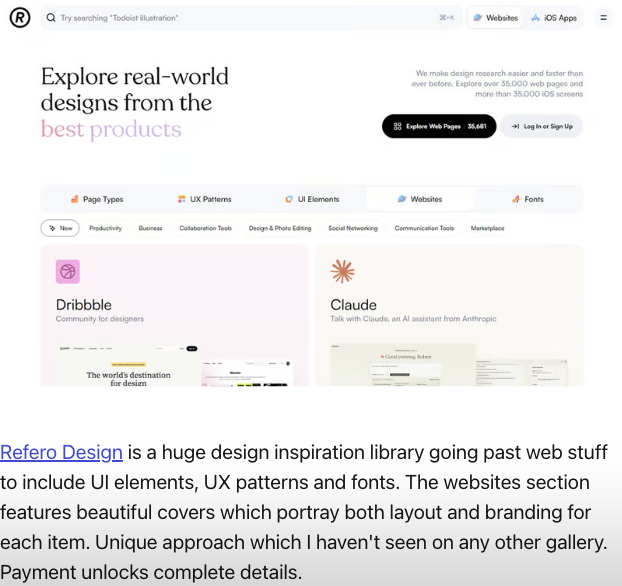Follow the Refero Design link
The image size is (622, 586).
[x=61, y=453]
